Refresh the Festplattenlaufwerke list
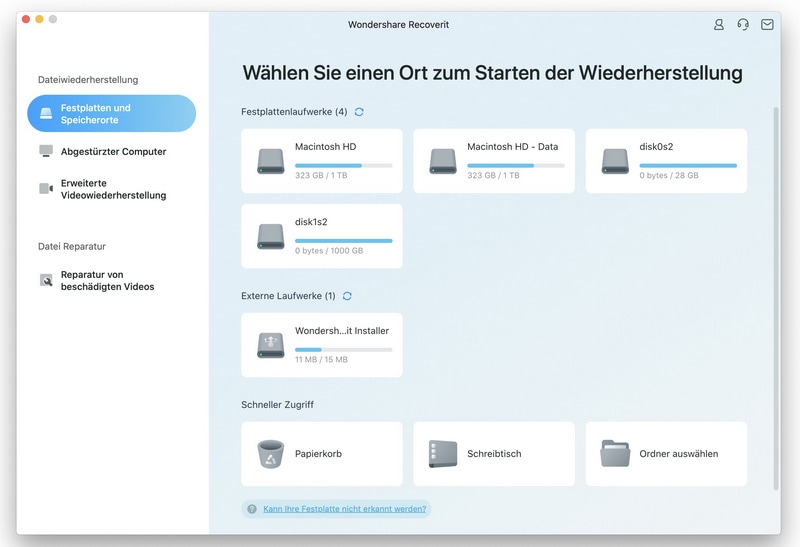The width and height of the screenshot is (800, 547). (x=359, y=112)
